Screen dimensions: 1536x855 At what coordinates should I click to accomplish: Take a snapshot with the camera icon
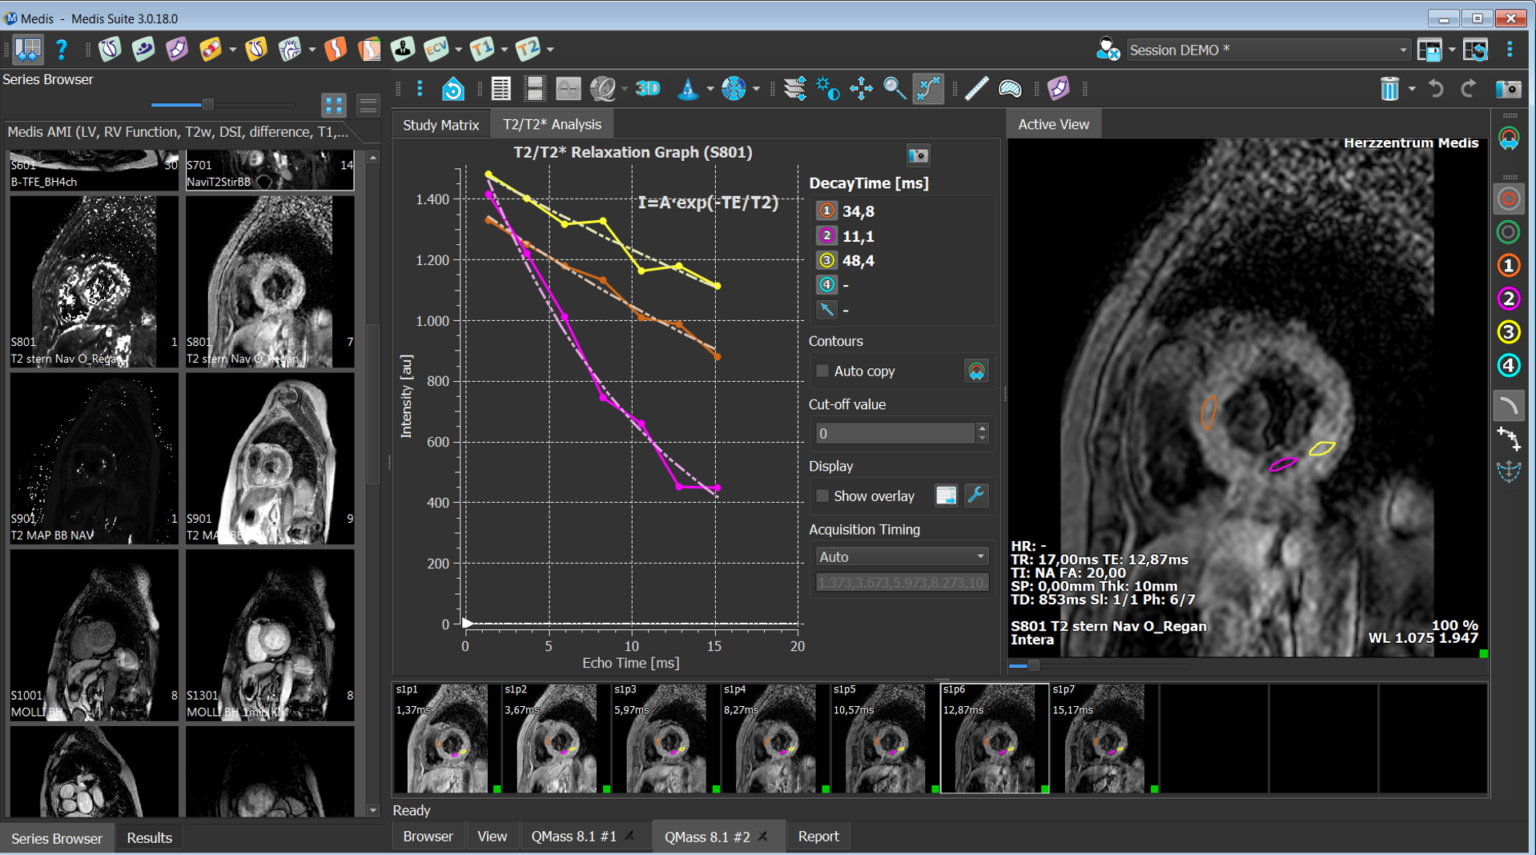pos(1508,89)
